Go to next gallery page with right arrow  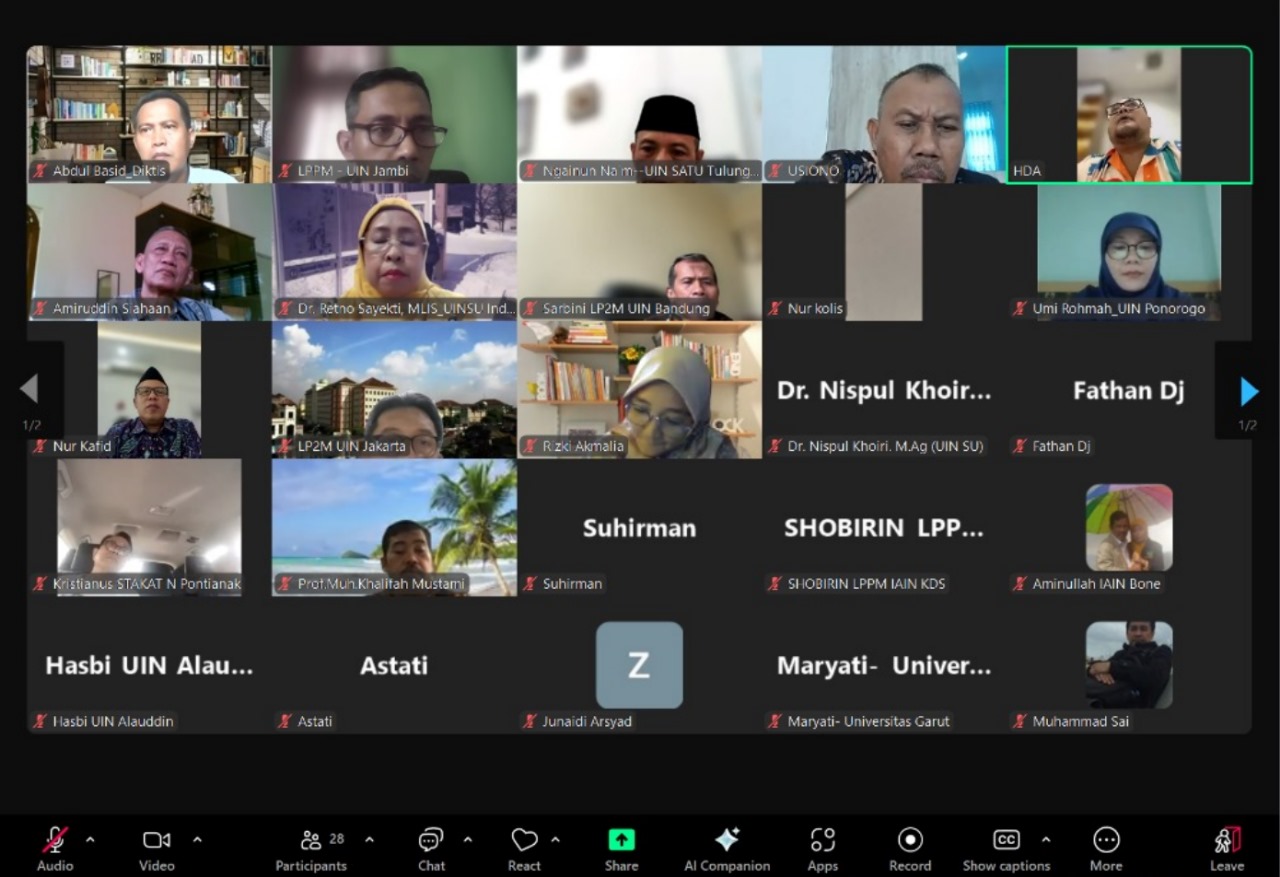coord(1248,391)
